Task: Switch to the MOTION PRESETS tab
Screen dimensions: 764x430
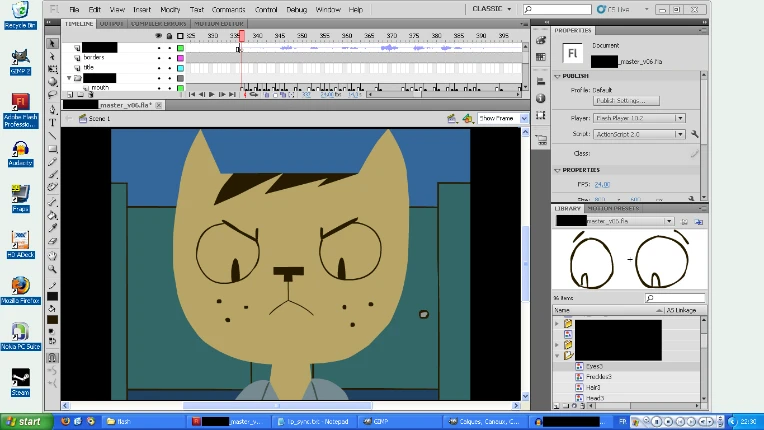Action: tap(613, 208)
